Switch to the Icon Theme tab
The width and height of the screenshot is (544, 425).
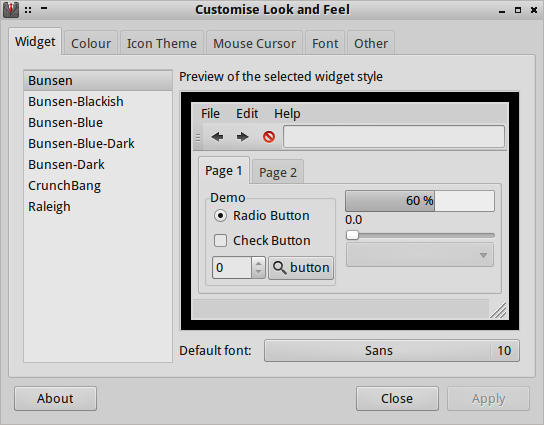pos(162,43)
